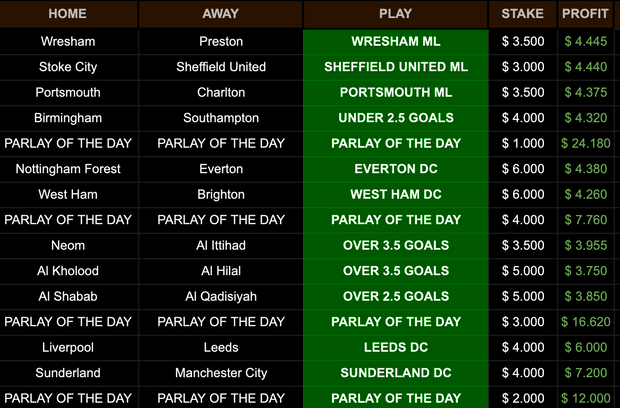Viewport: 620px width, 408px height.
Task: Select the OVER 2.5 GOALS play cell
Action: 395,296
